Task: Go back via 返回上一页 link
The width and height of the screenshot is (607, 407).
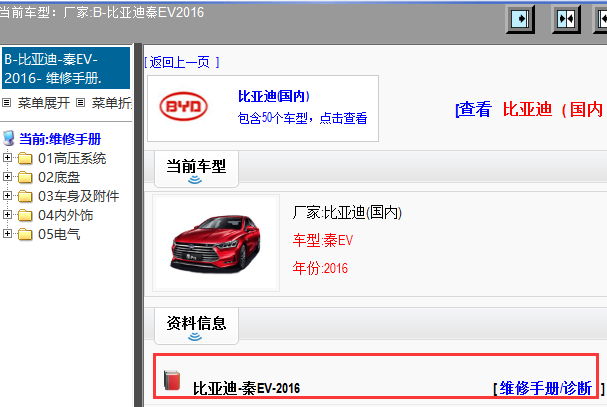Action: point(182,62)
